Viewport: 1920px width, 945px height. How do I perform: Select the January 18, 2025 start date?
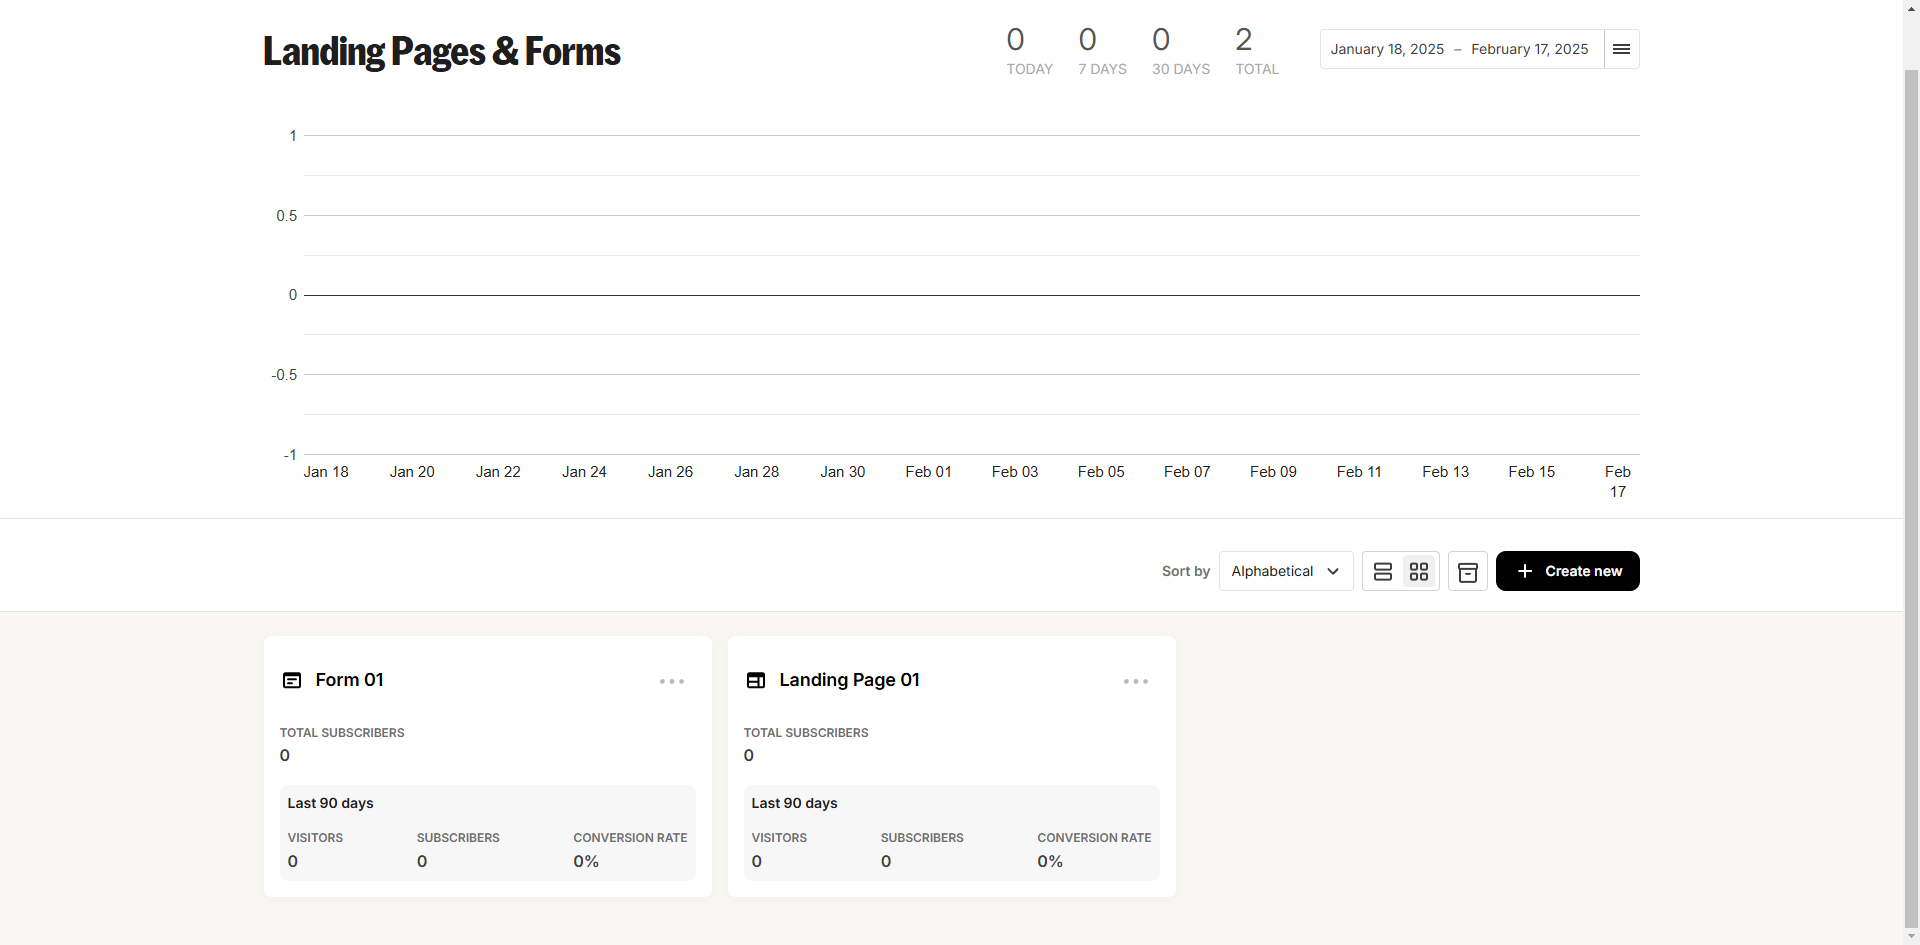[x=1387, y=49]
